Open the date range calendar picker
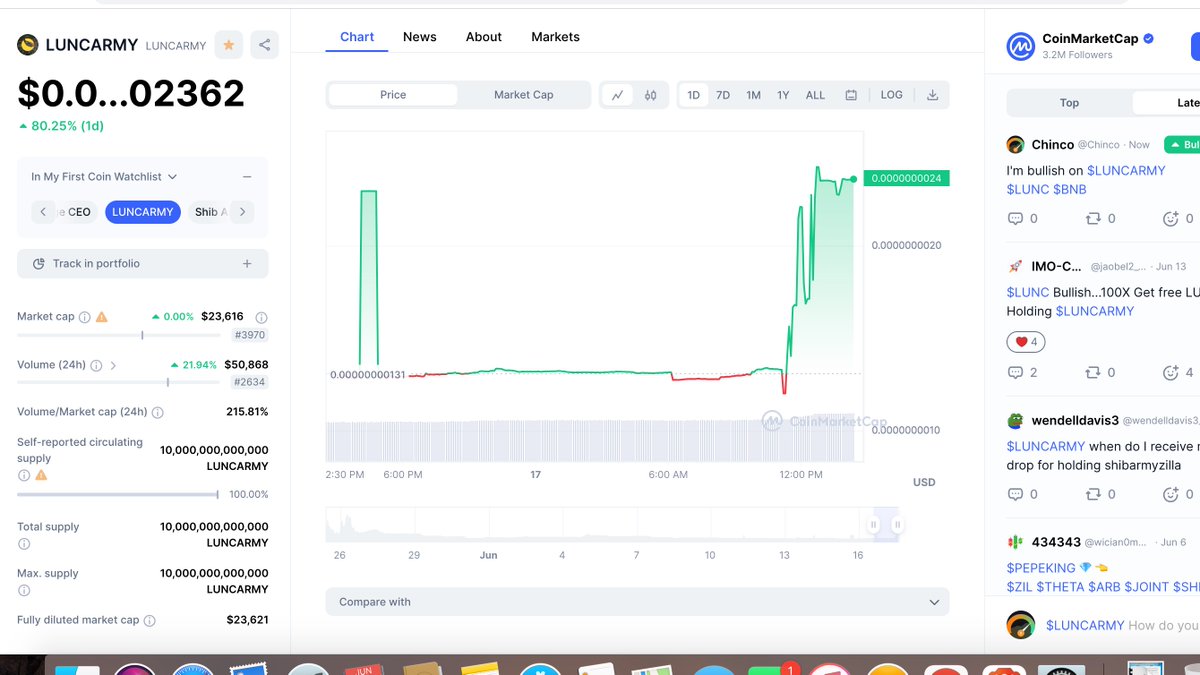The width and height of the screenshot is (1200, 675). (851, 94)
